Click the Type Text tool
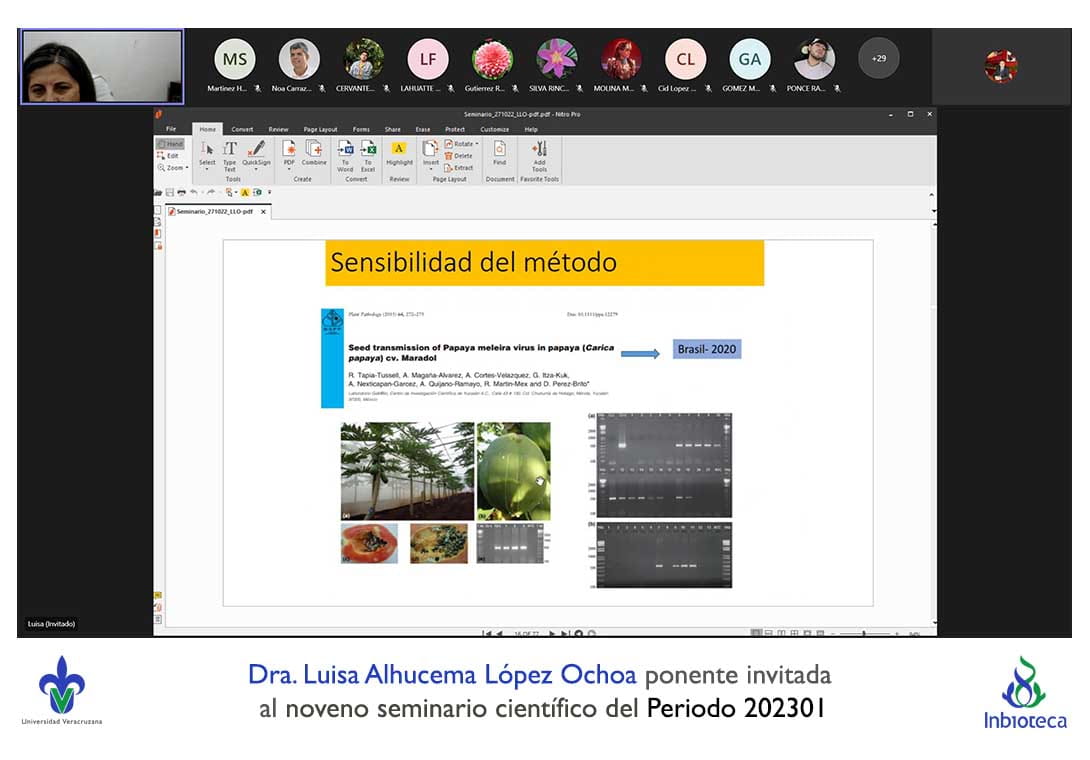 click(x=230, y=154)
